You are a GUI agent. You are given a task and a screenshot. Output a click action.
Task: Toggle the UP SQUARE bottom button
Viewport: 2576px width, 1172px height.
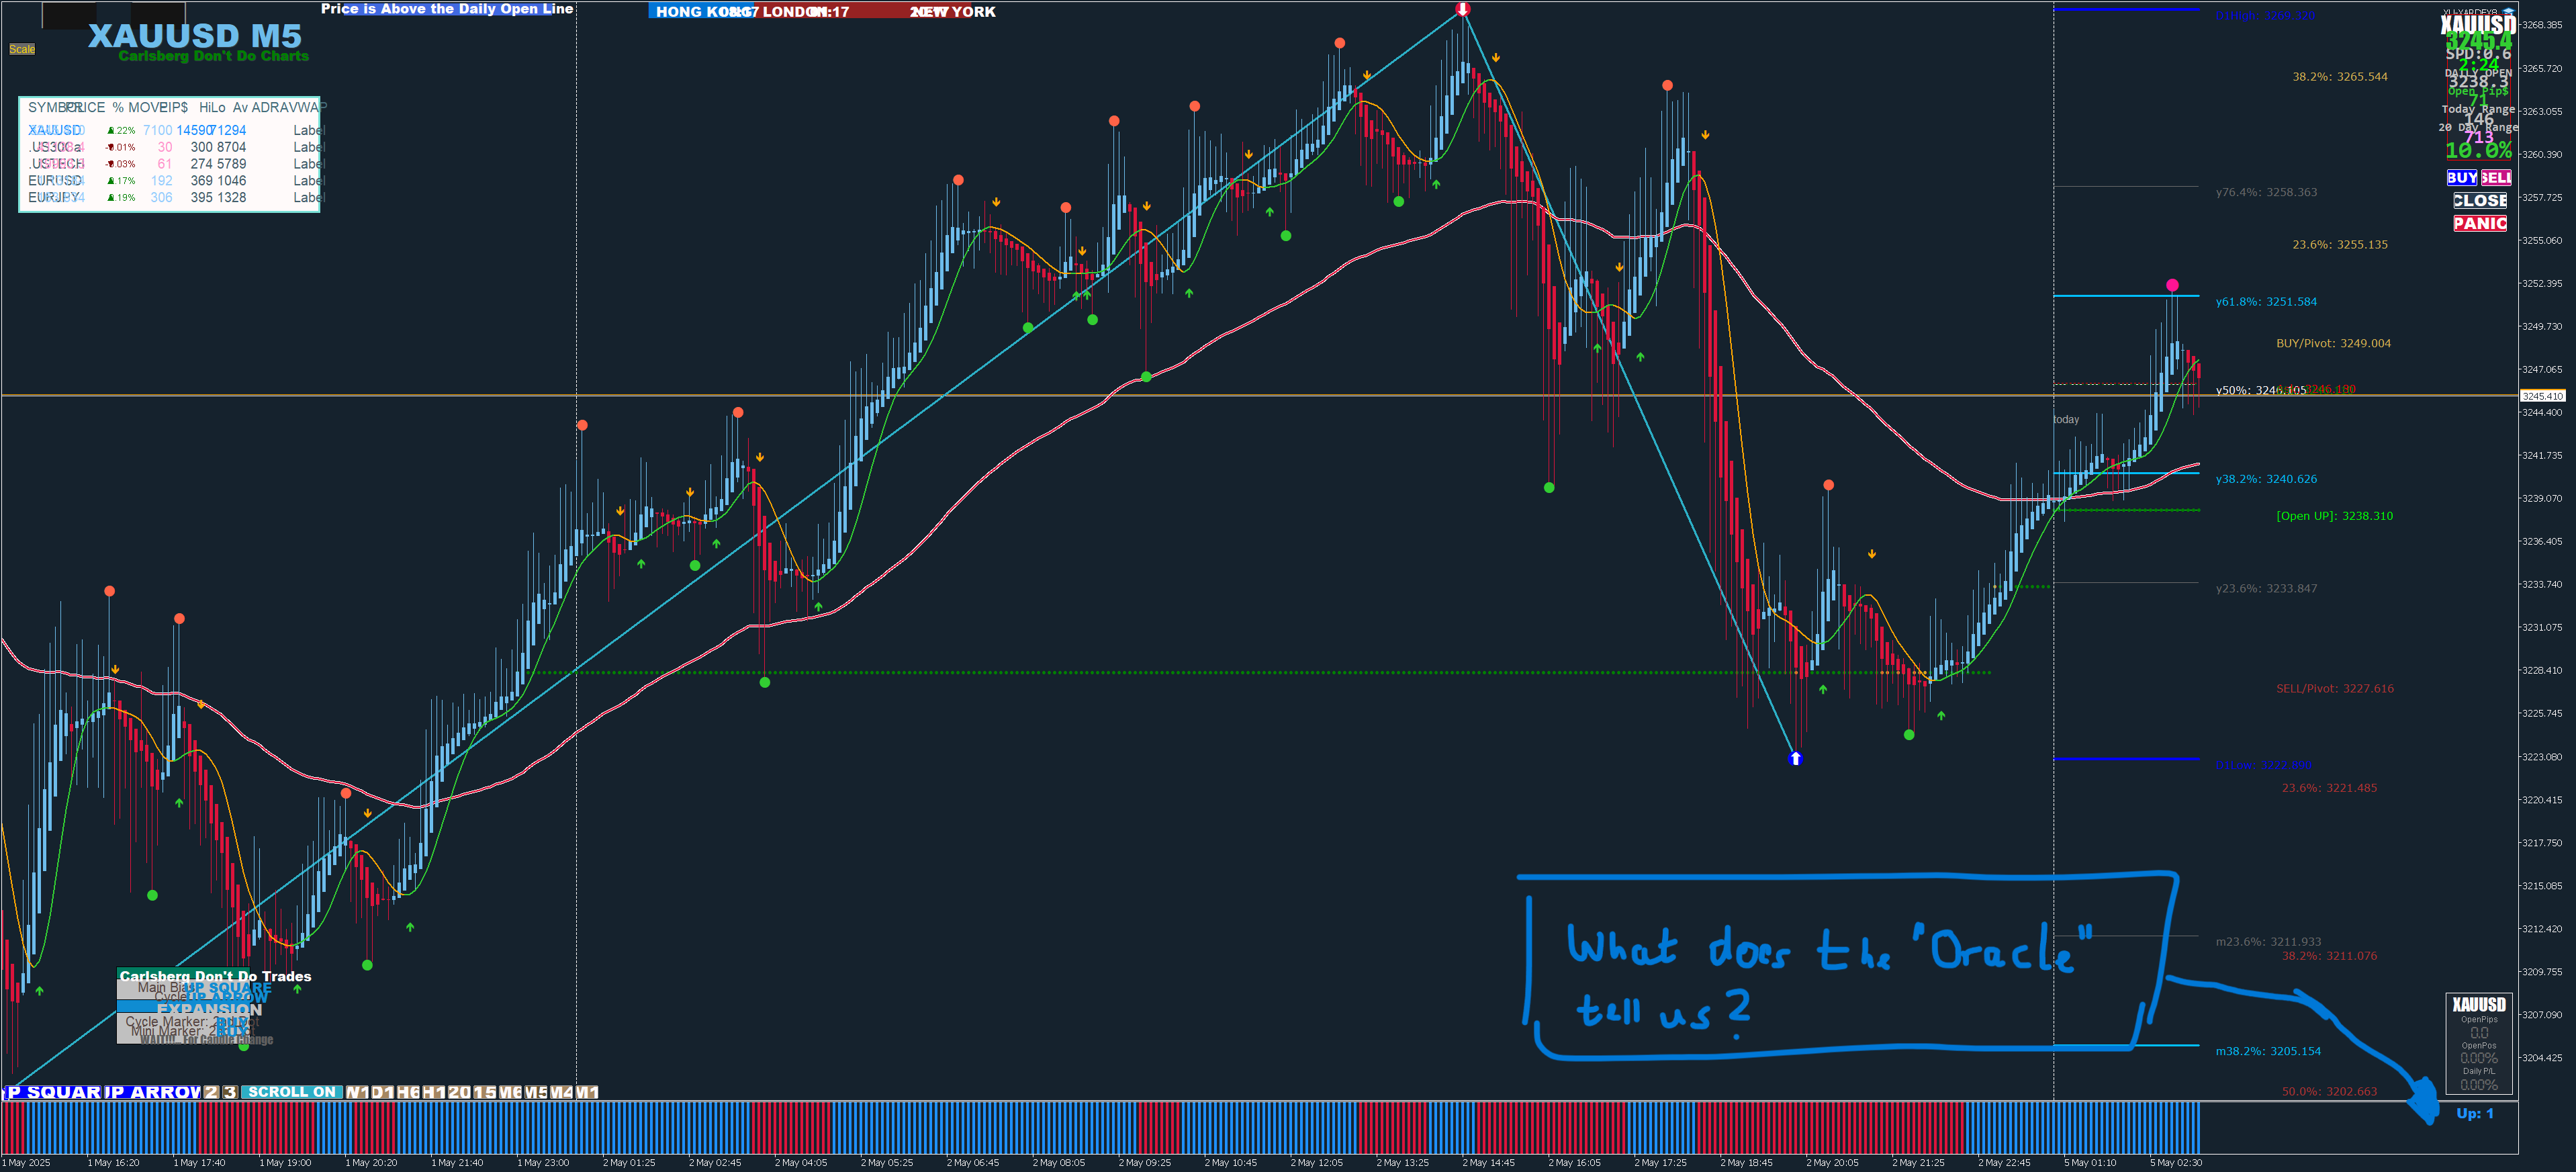(54, 1092)
